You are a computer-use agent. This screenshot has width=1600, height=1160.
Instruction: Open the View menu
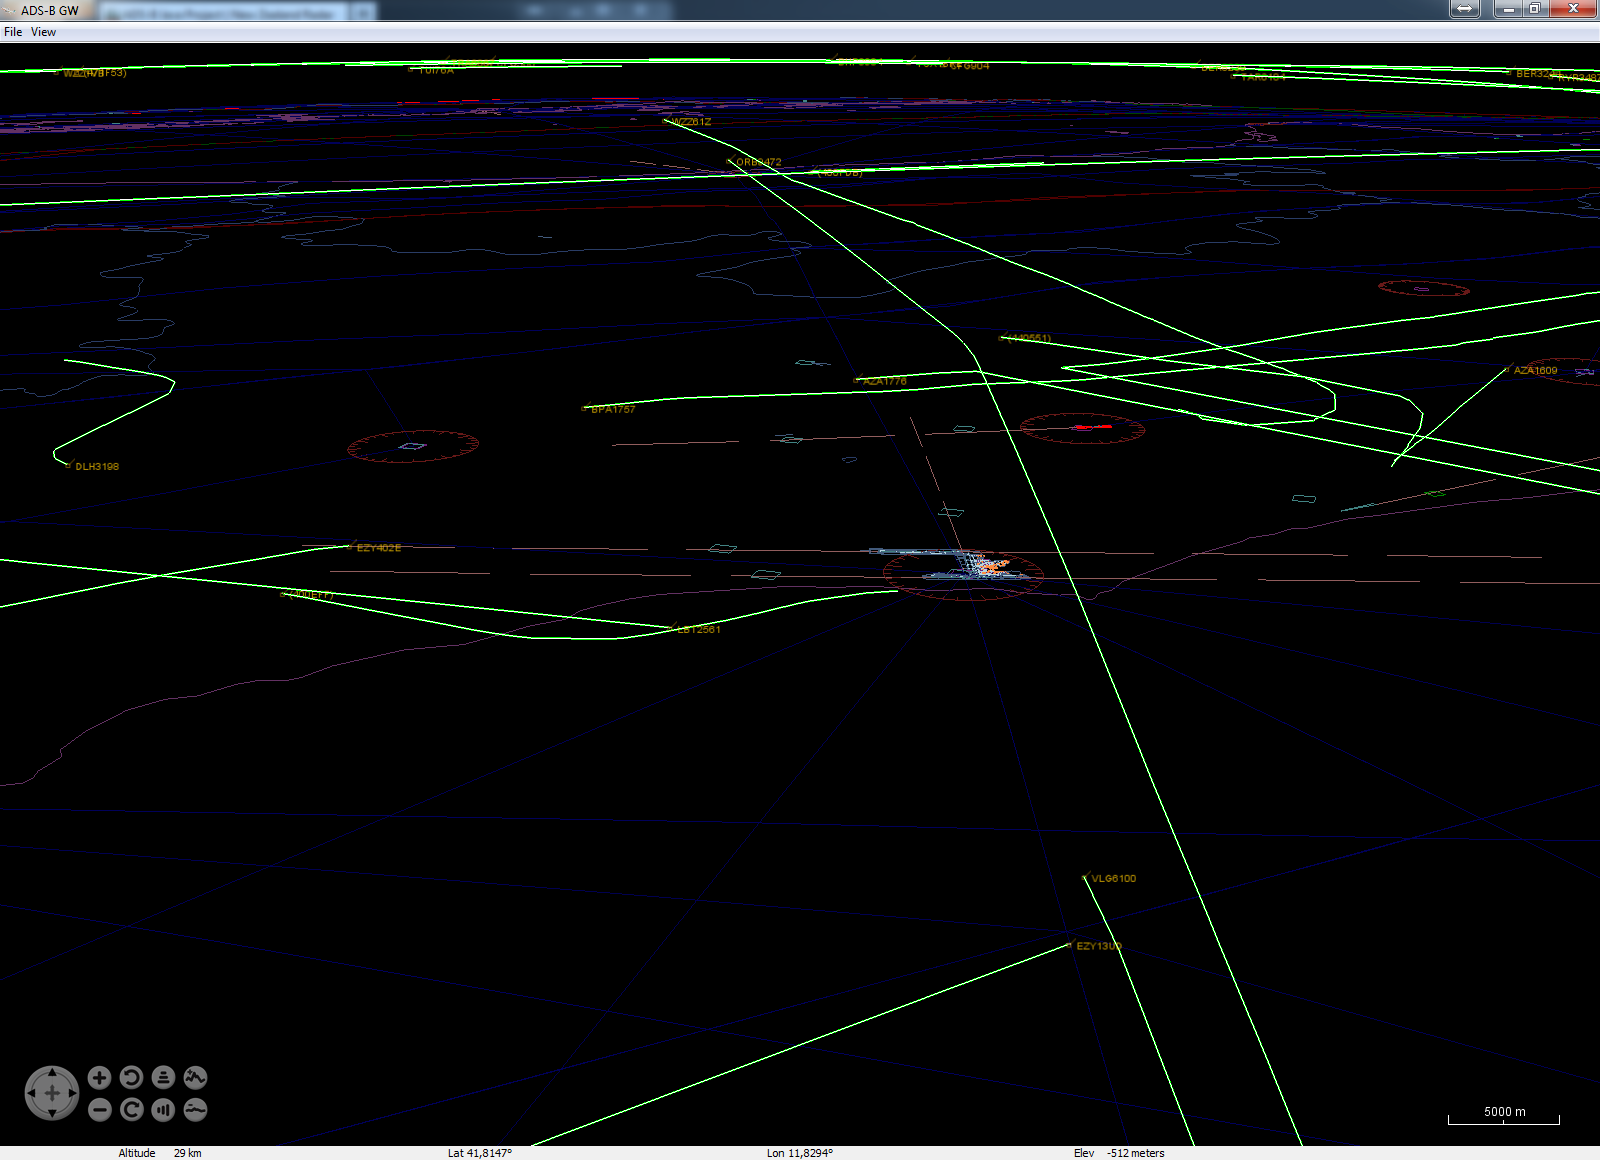pos(43,32)
